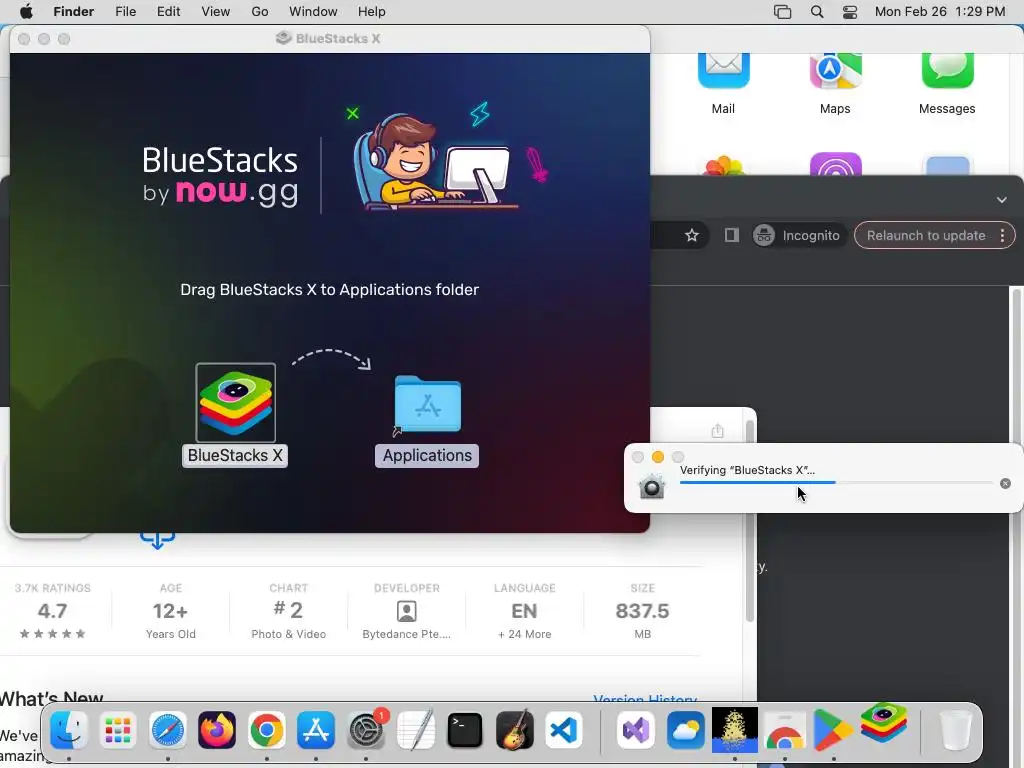The height and width of the screenshot is (768, 1024).
Task: Launch Safari from the Dock
Action: (168, 730)
